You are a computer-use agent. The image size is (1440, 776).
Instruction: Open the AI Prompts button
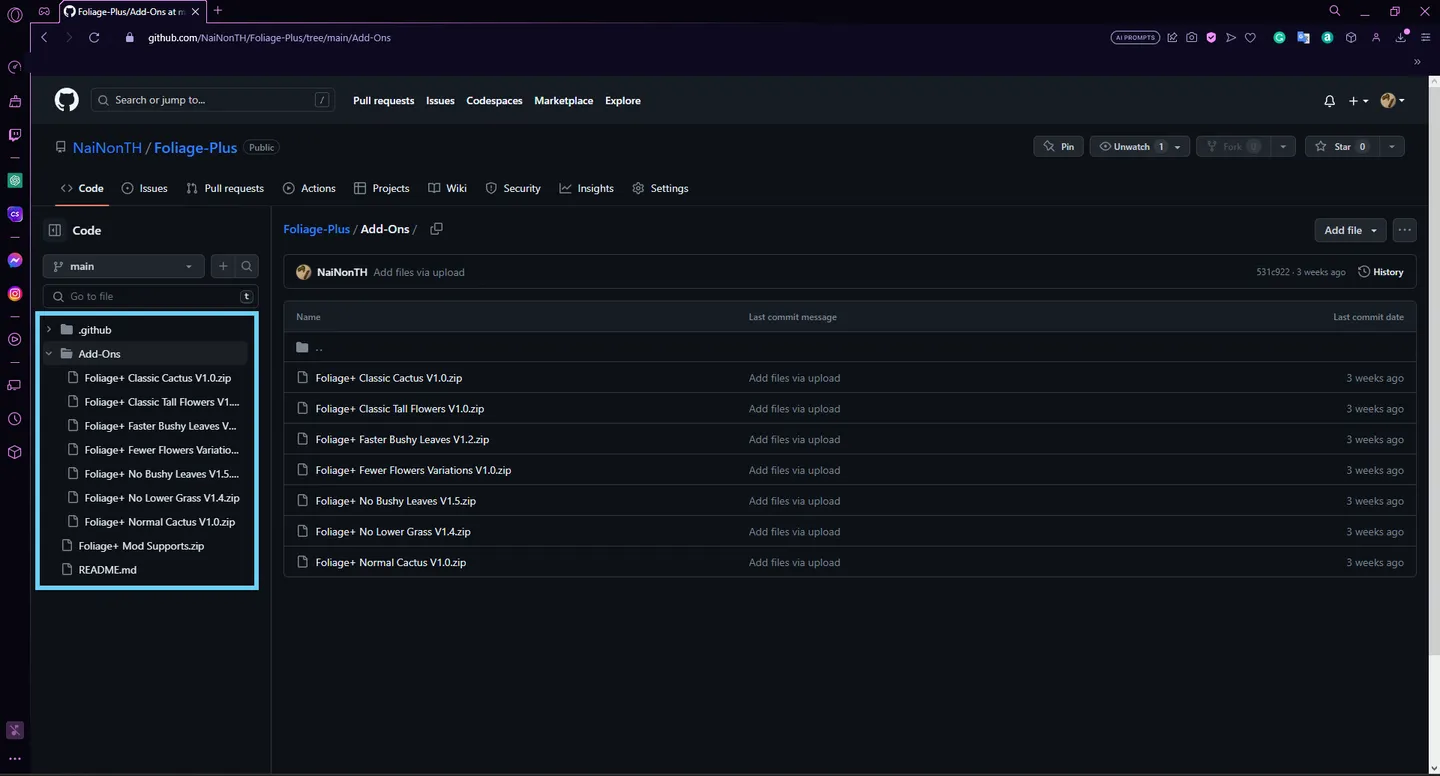1135,38
